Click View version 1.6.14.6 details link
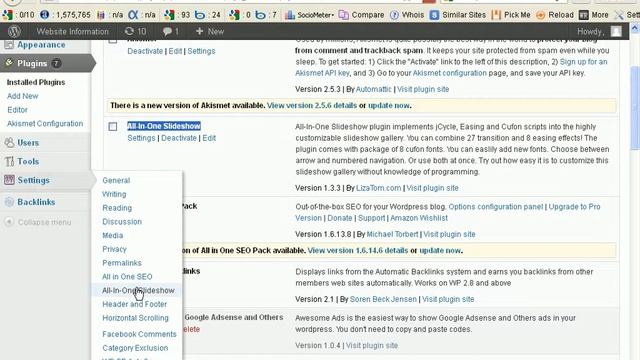 click(x=358, y=251)
